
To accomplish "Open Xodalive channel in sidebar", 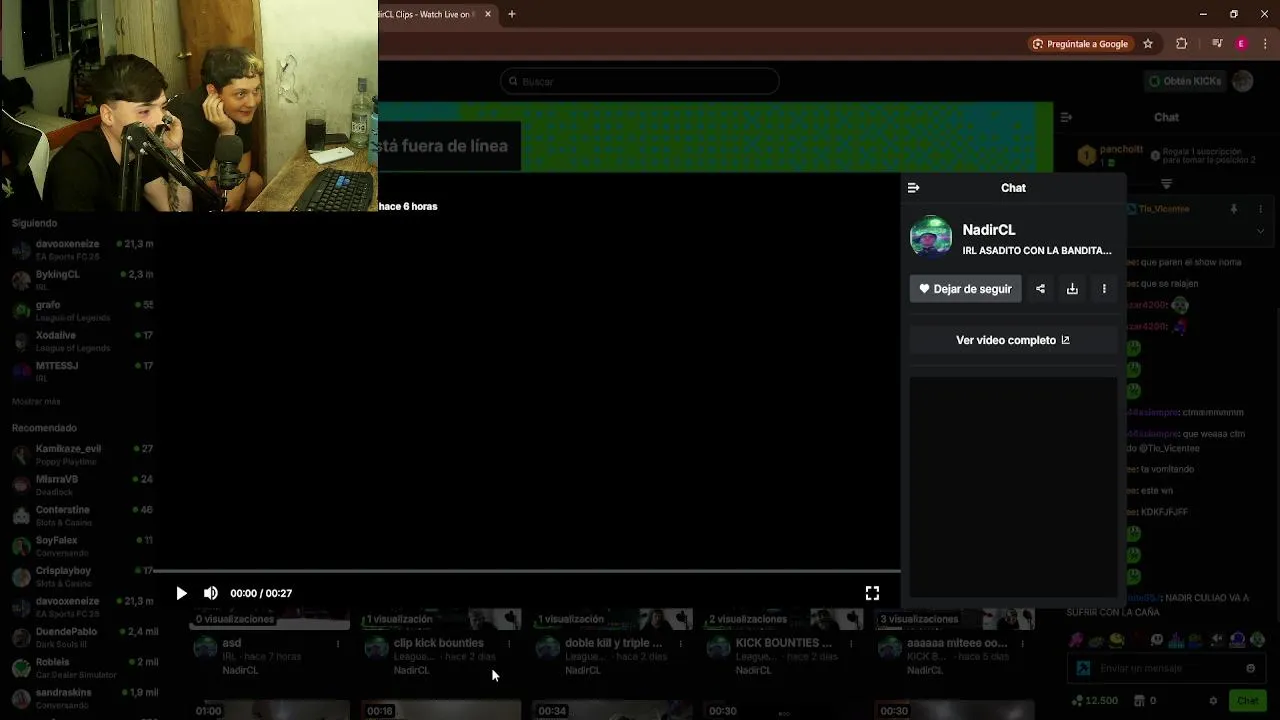I will click(83, 341).
